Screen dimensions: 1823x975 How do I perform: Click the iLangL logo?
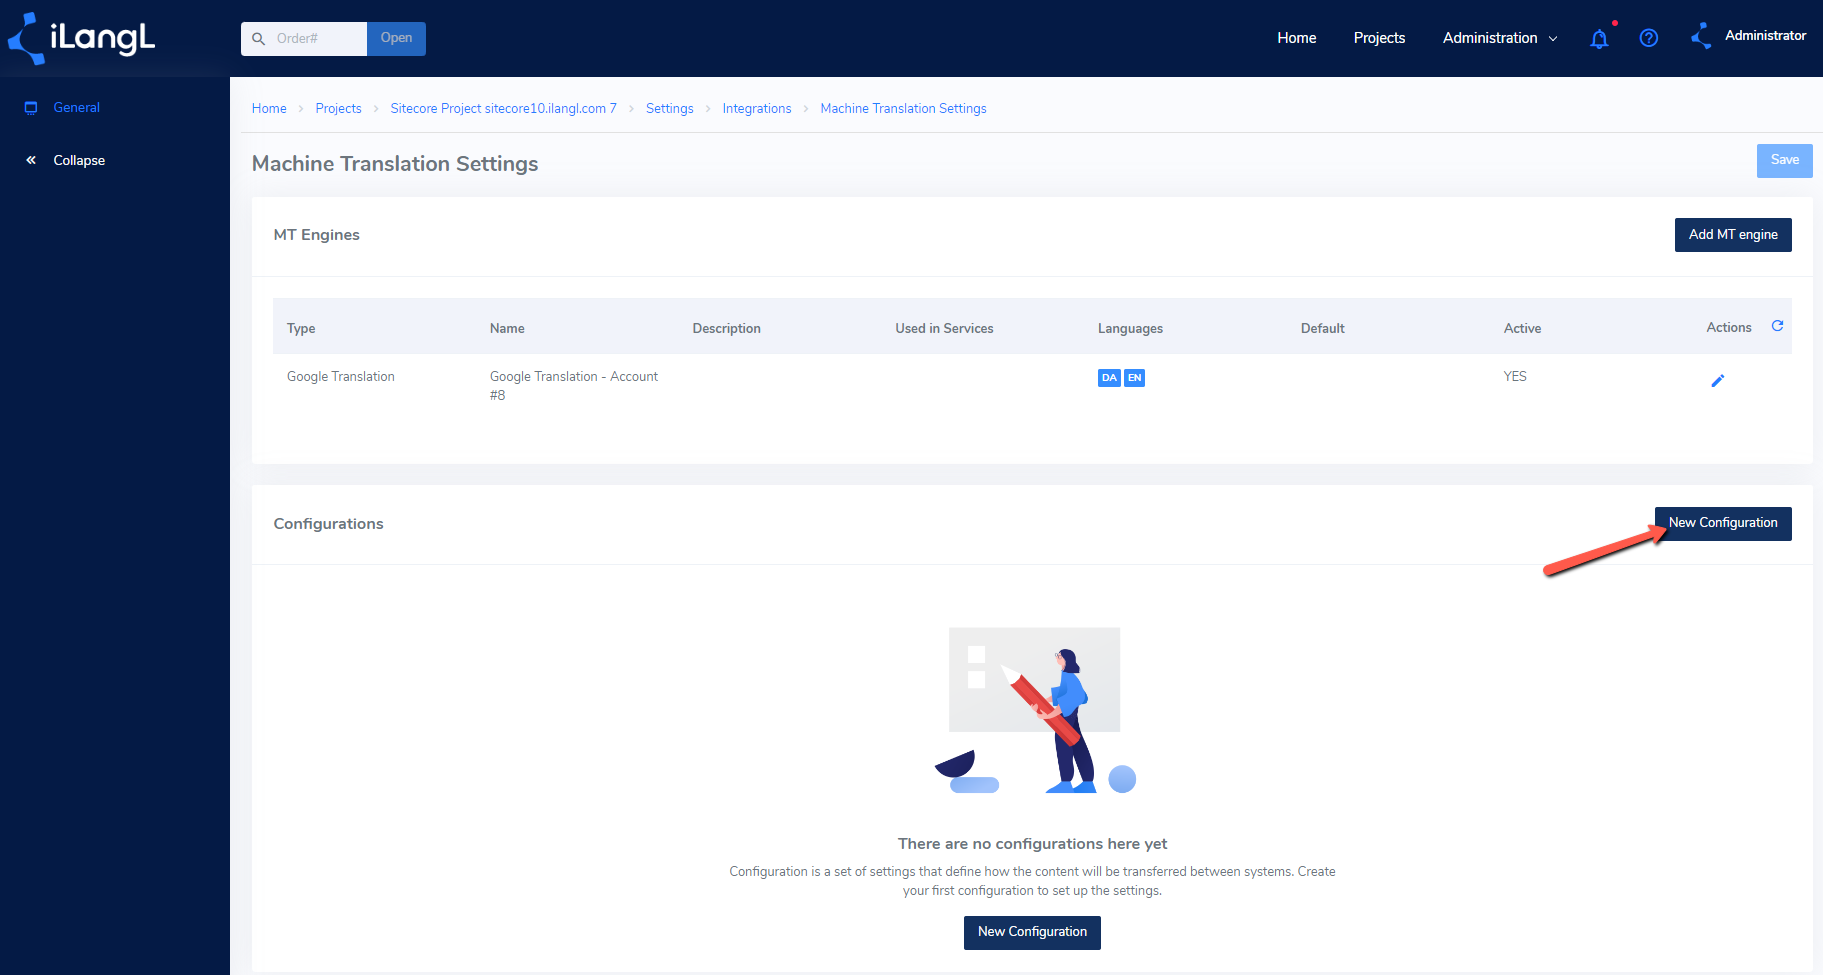pos(81,38)
